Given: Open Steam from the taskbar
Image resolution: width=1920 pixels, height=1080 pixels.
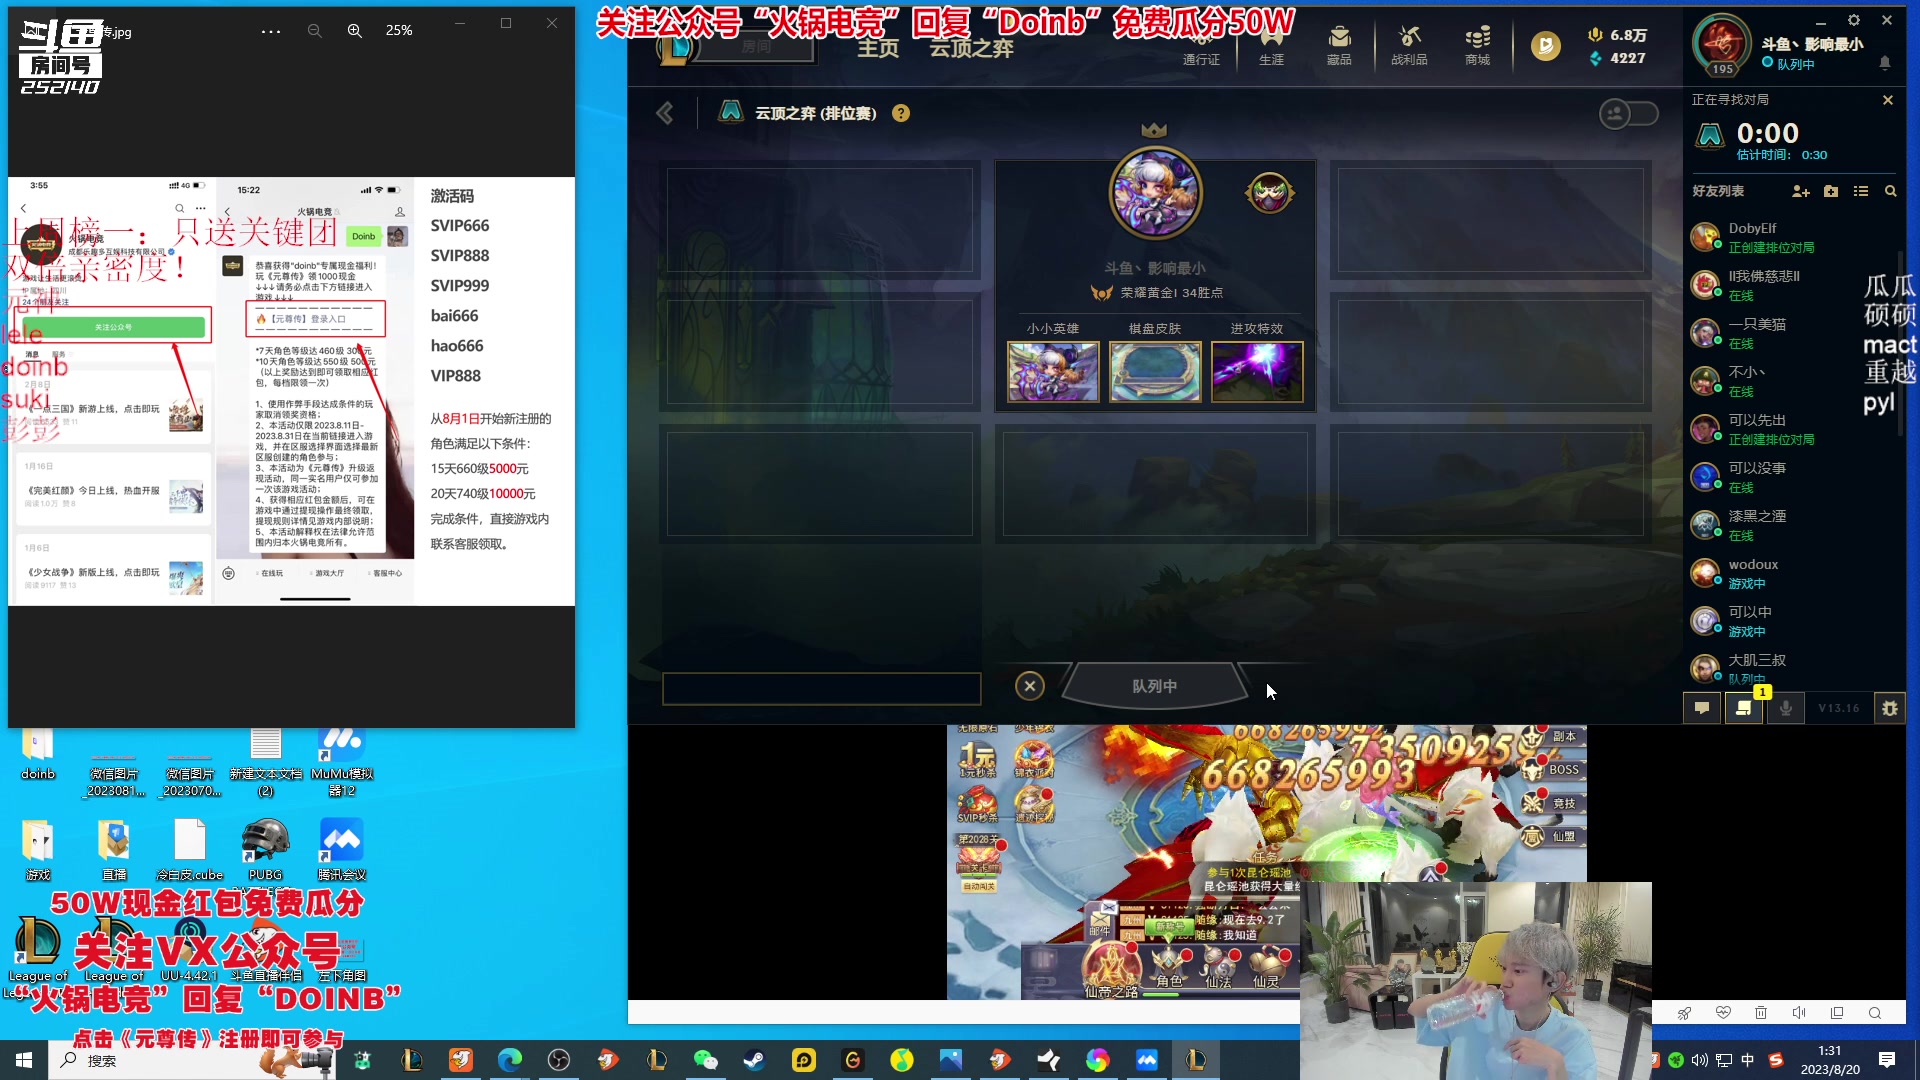Looking at the screenshot, I should (754, 1060).
